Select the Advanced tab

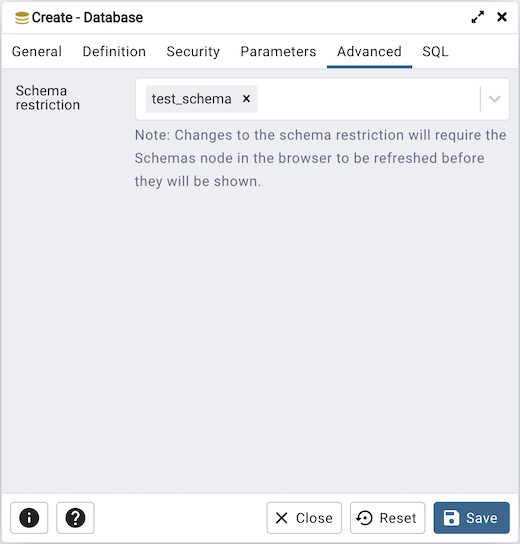coord(369,51)
